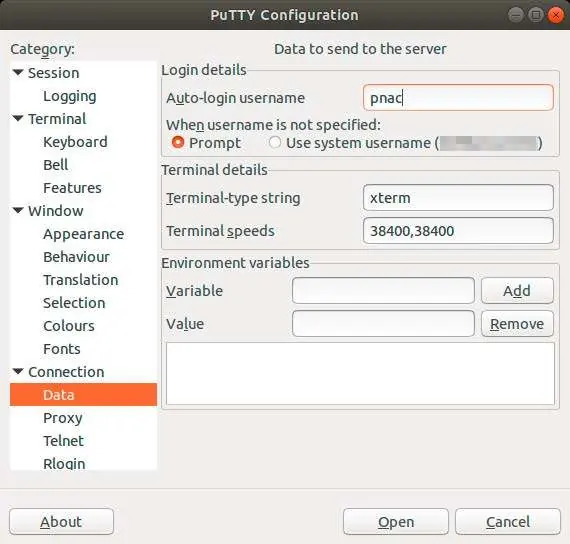570x544 pixels.
Task: Minimize the PuTTY Configuration window
Action: (x=515, y=15)
